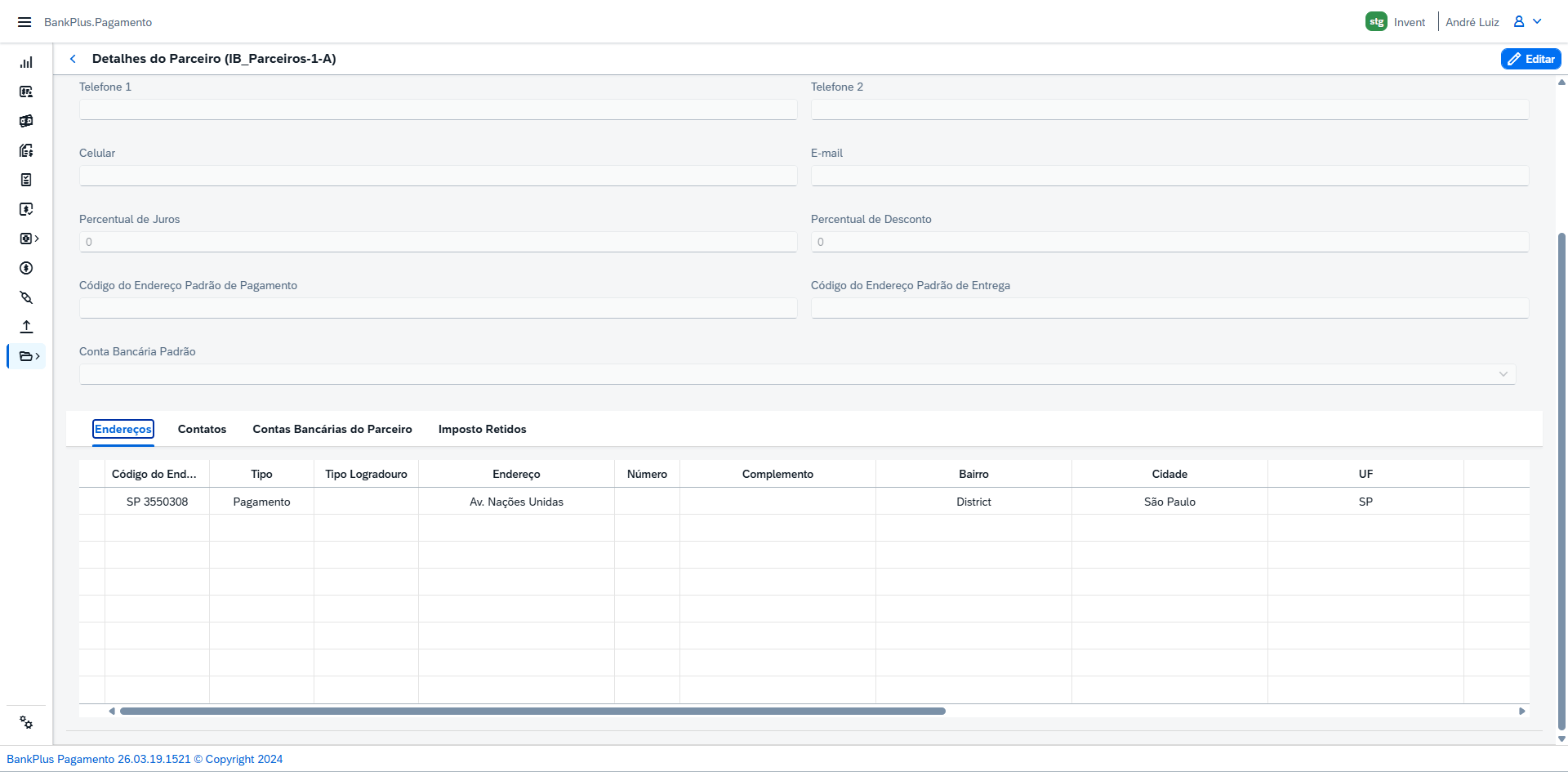Open the settings gears icon

coord(26,723)
